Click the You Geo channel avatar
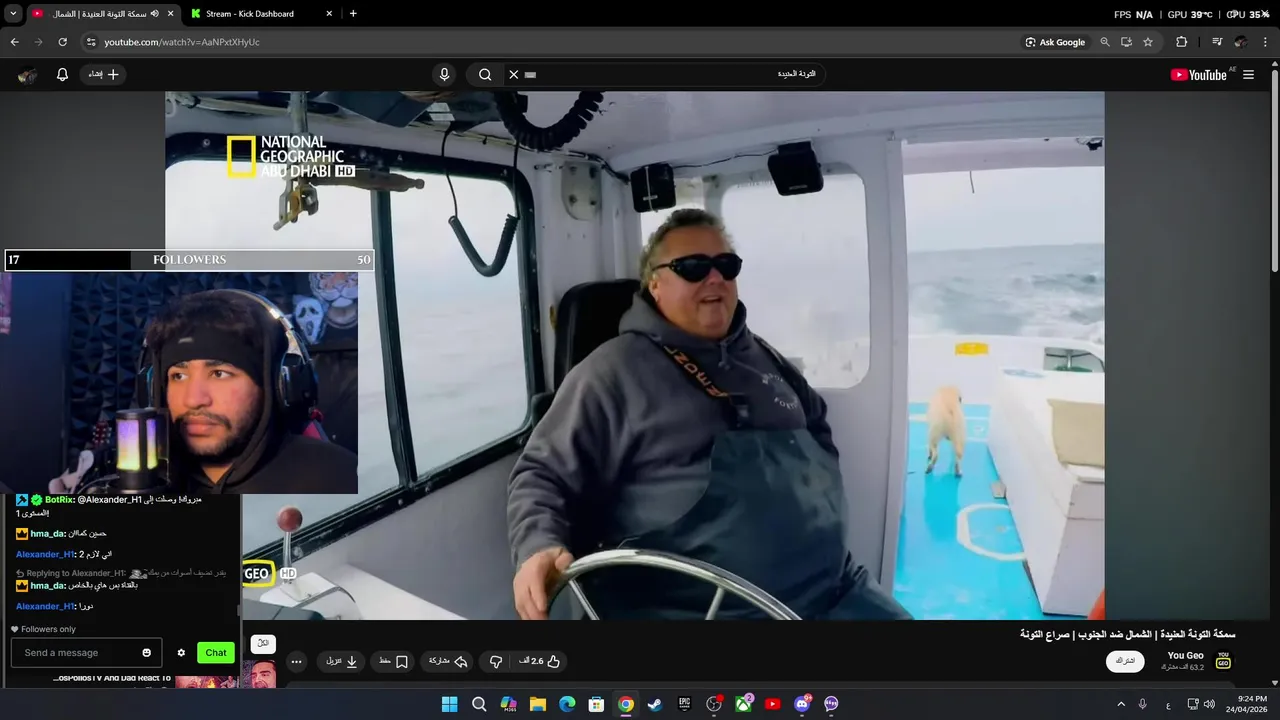The image size is (1280, 720). [x=1223, y=661]
